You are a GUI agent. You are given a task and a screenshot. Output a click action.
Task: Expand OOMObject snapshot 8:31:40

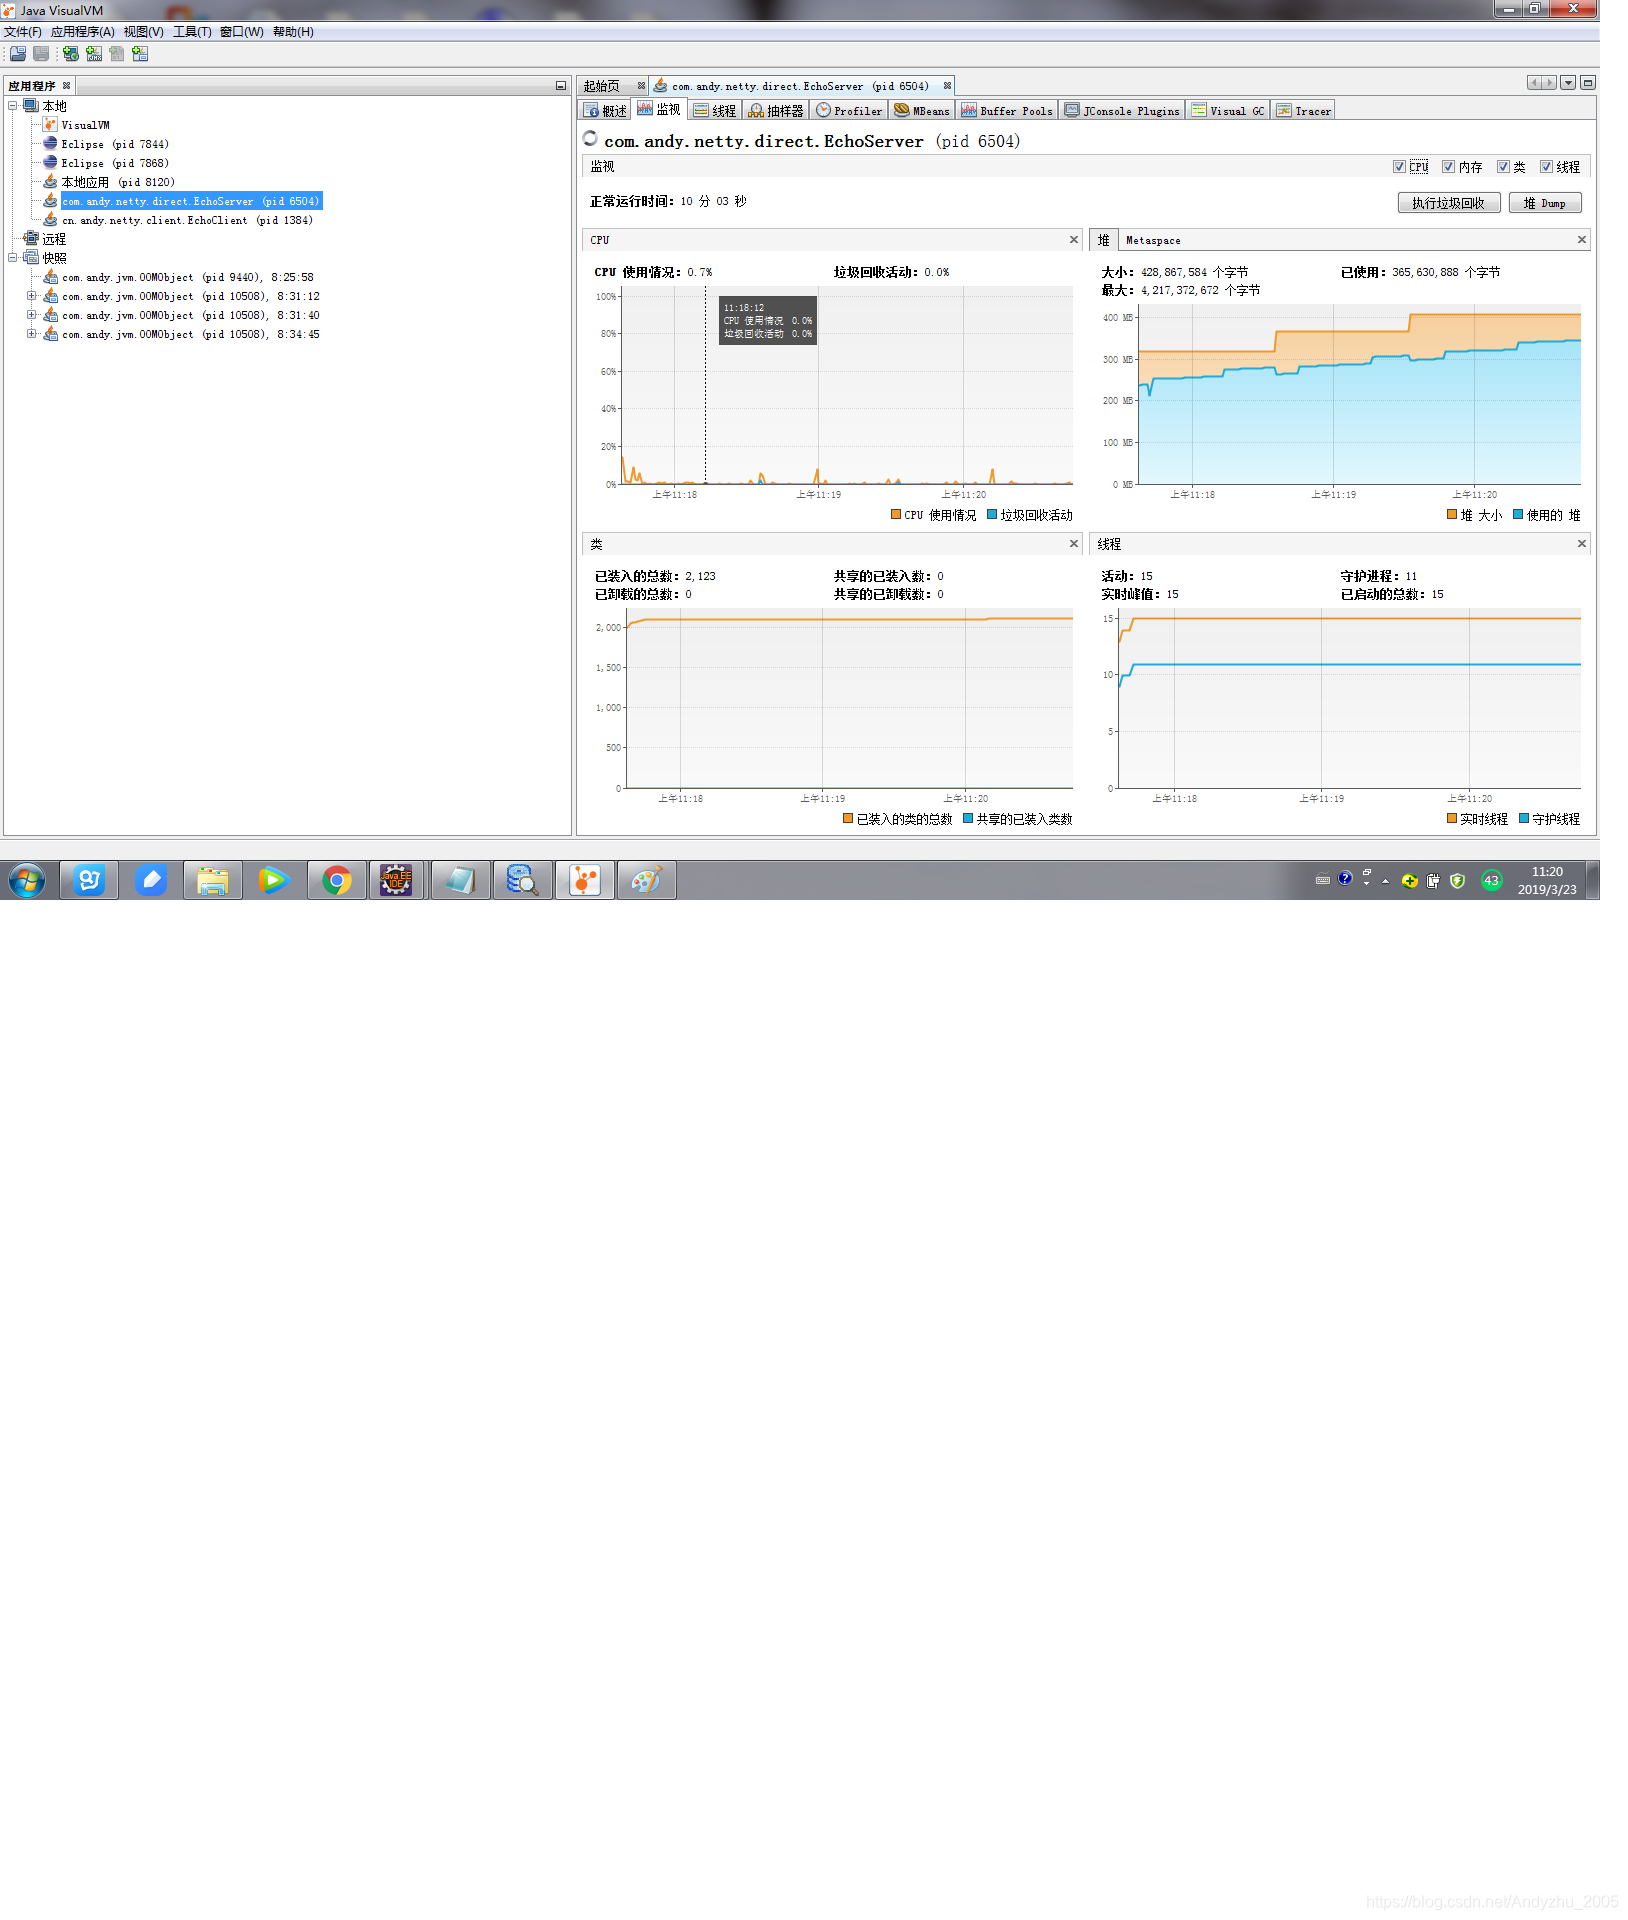(31, 315)
